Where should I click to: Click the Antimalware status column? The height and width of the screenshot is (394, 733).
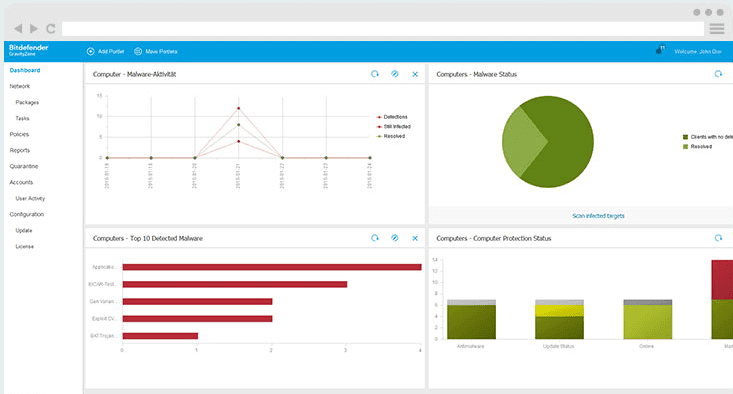coord(471,319)
